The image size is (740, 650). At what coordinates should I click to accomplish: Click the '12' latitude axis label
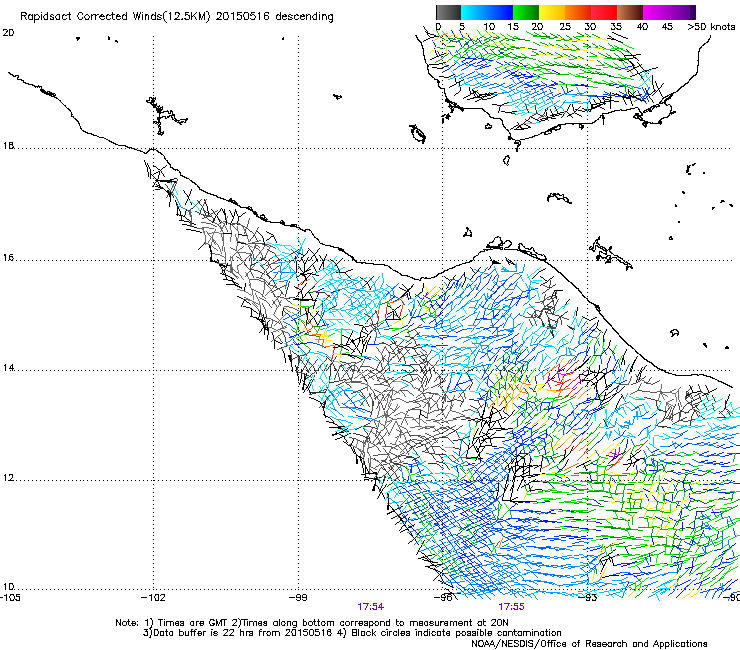click(8, 478)
